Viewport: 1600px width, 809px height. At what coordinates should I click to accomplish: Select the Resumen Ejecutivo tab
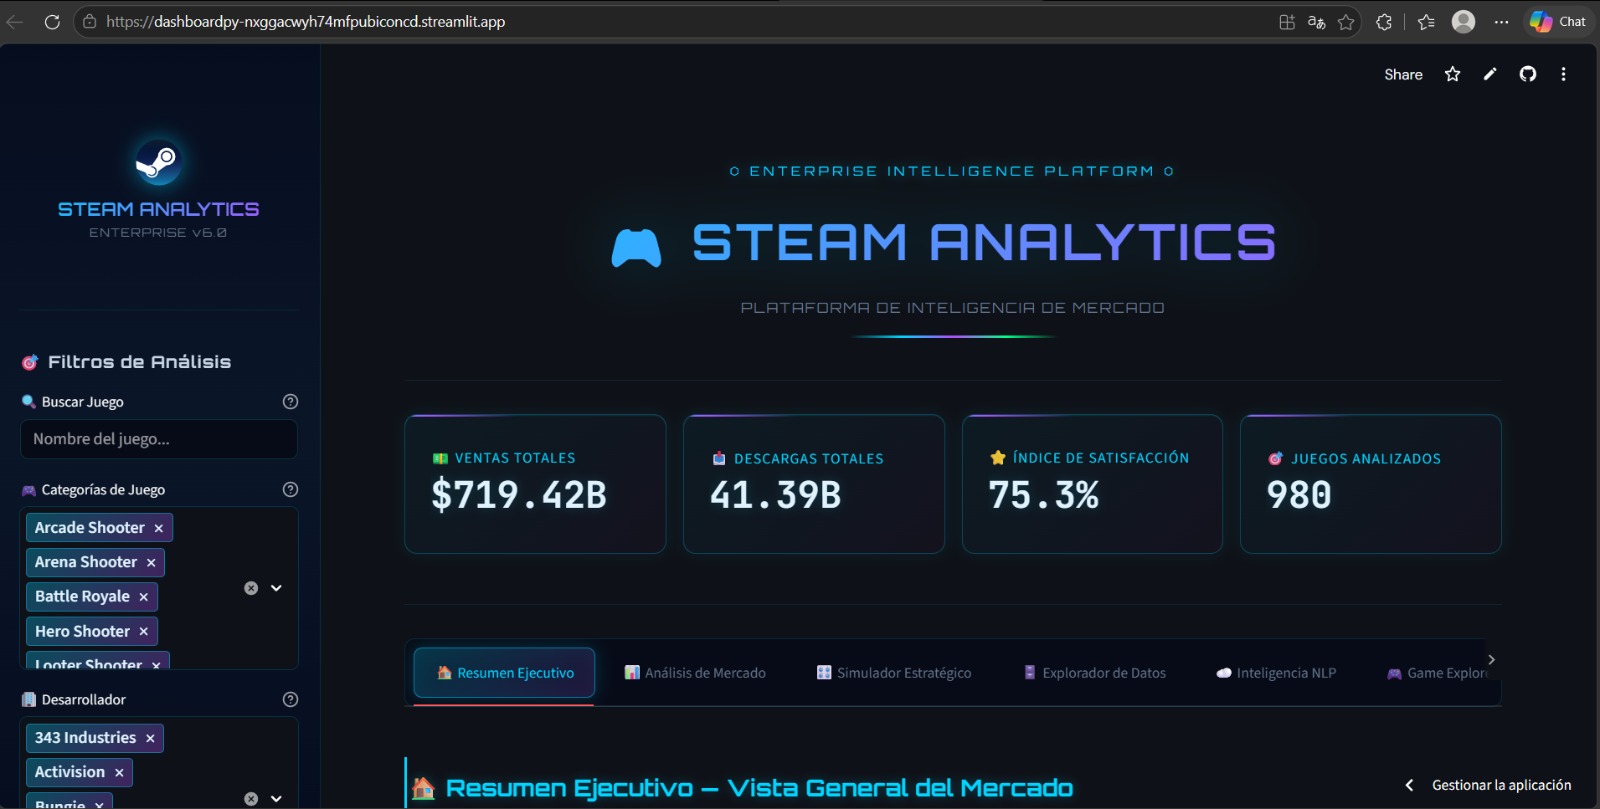pos(504,673)
